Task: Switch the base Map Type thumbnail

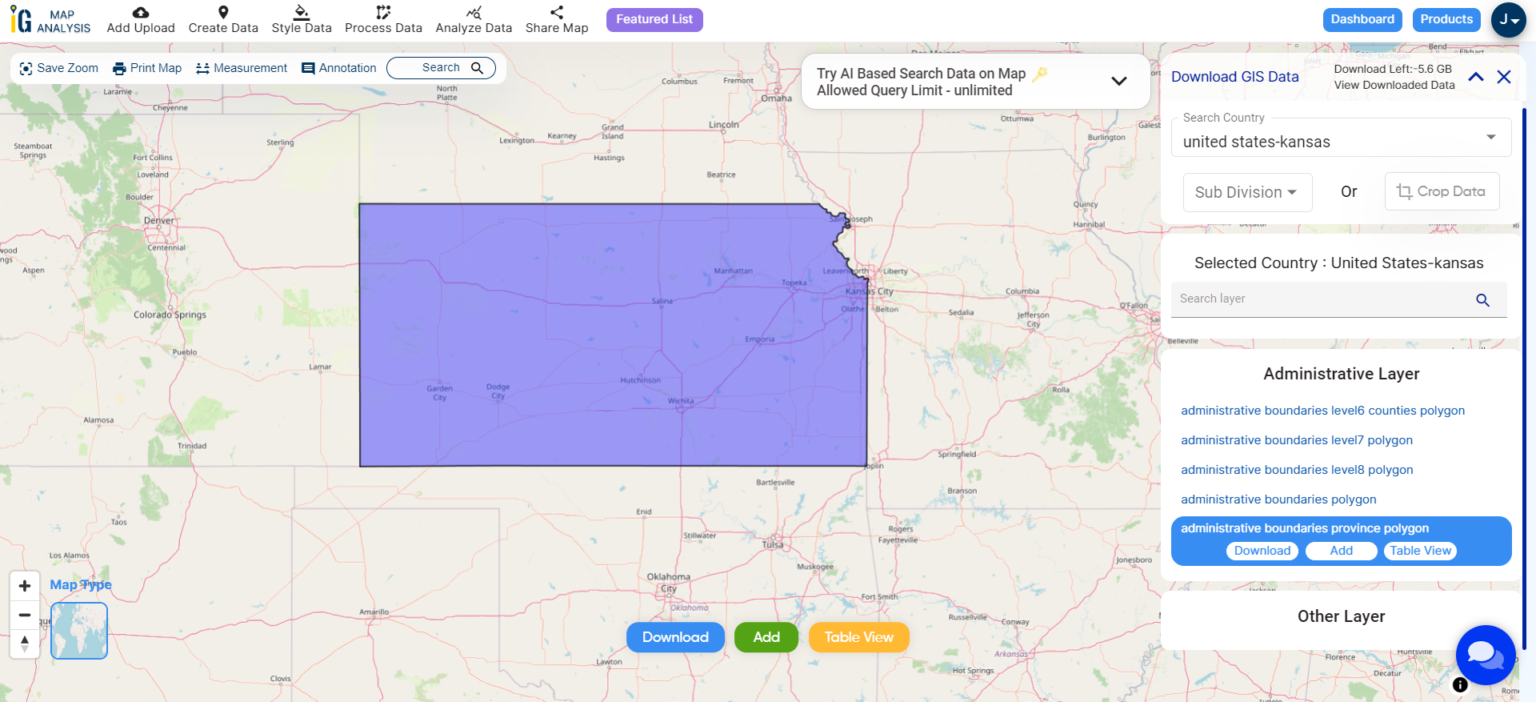Action: click(x=78, y=630)
